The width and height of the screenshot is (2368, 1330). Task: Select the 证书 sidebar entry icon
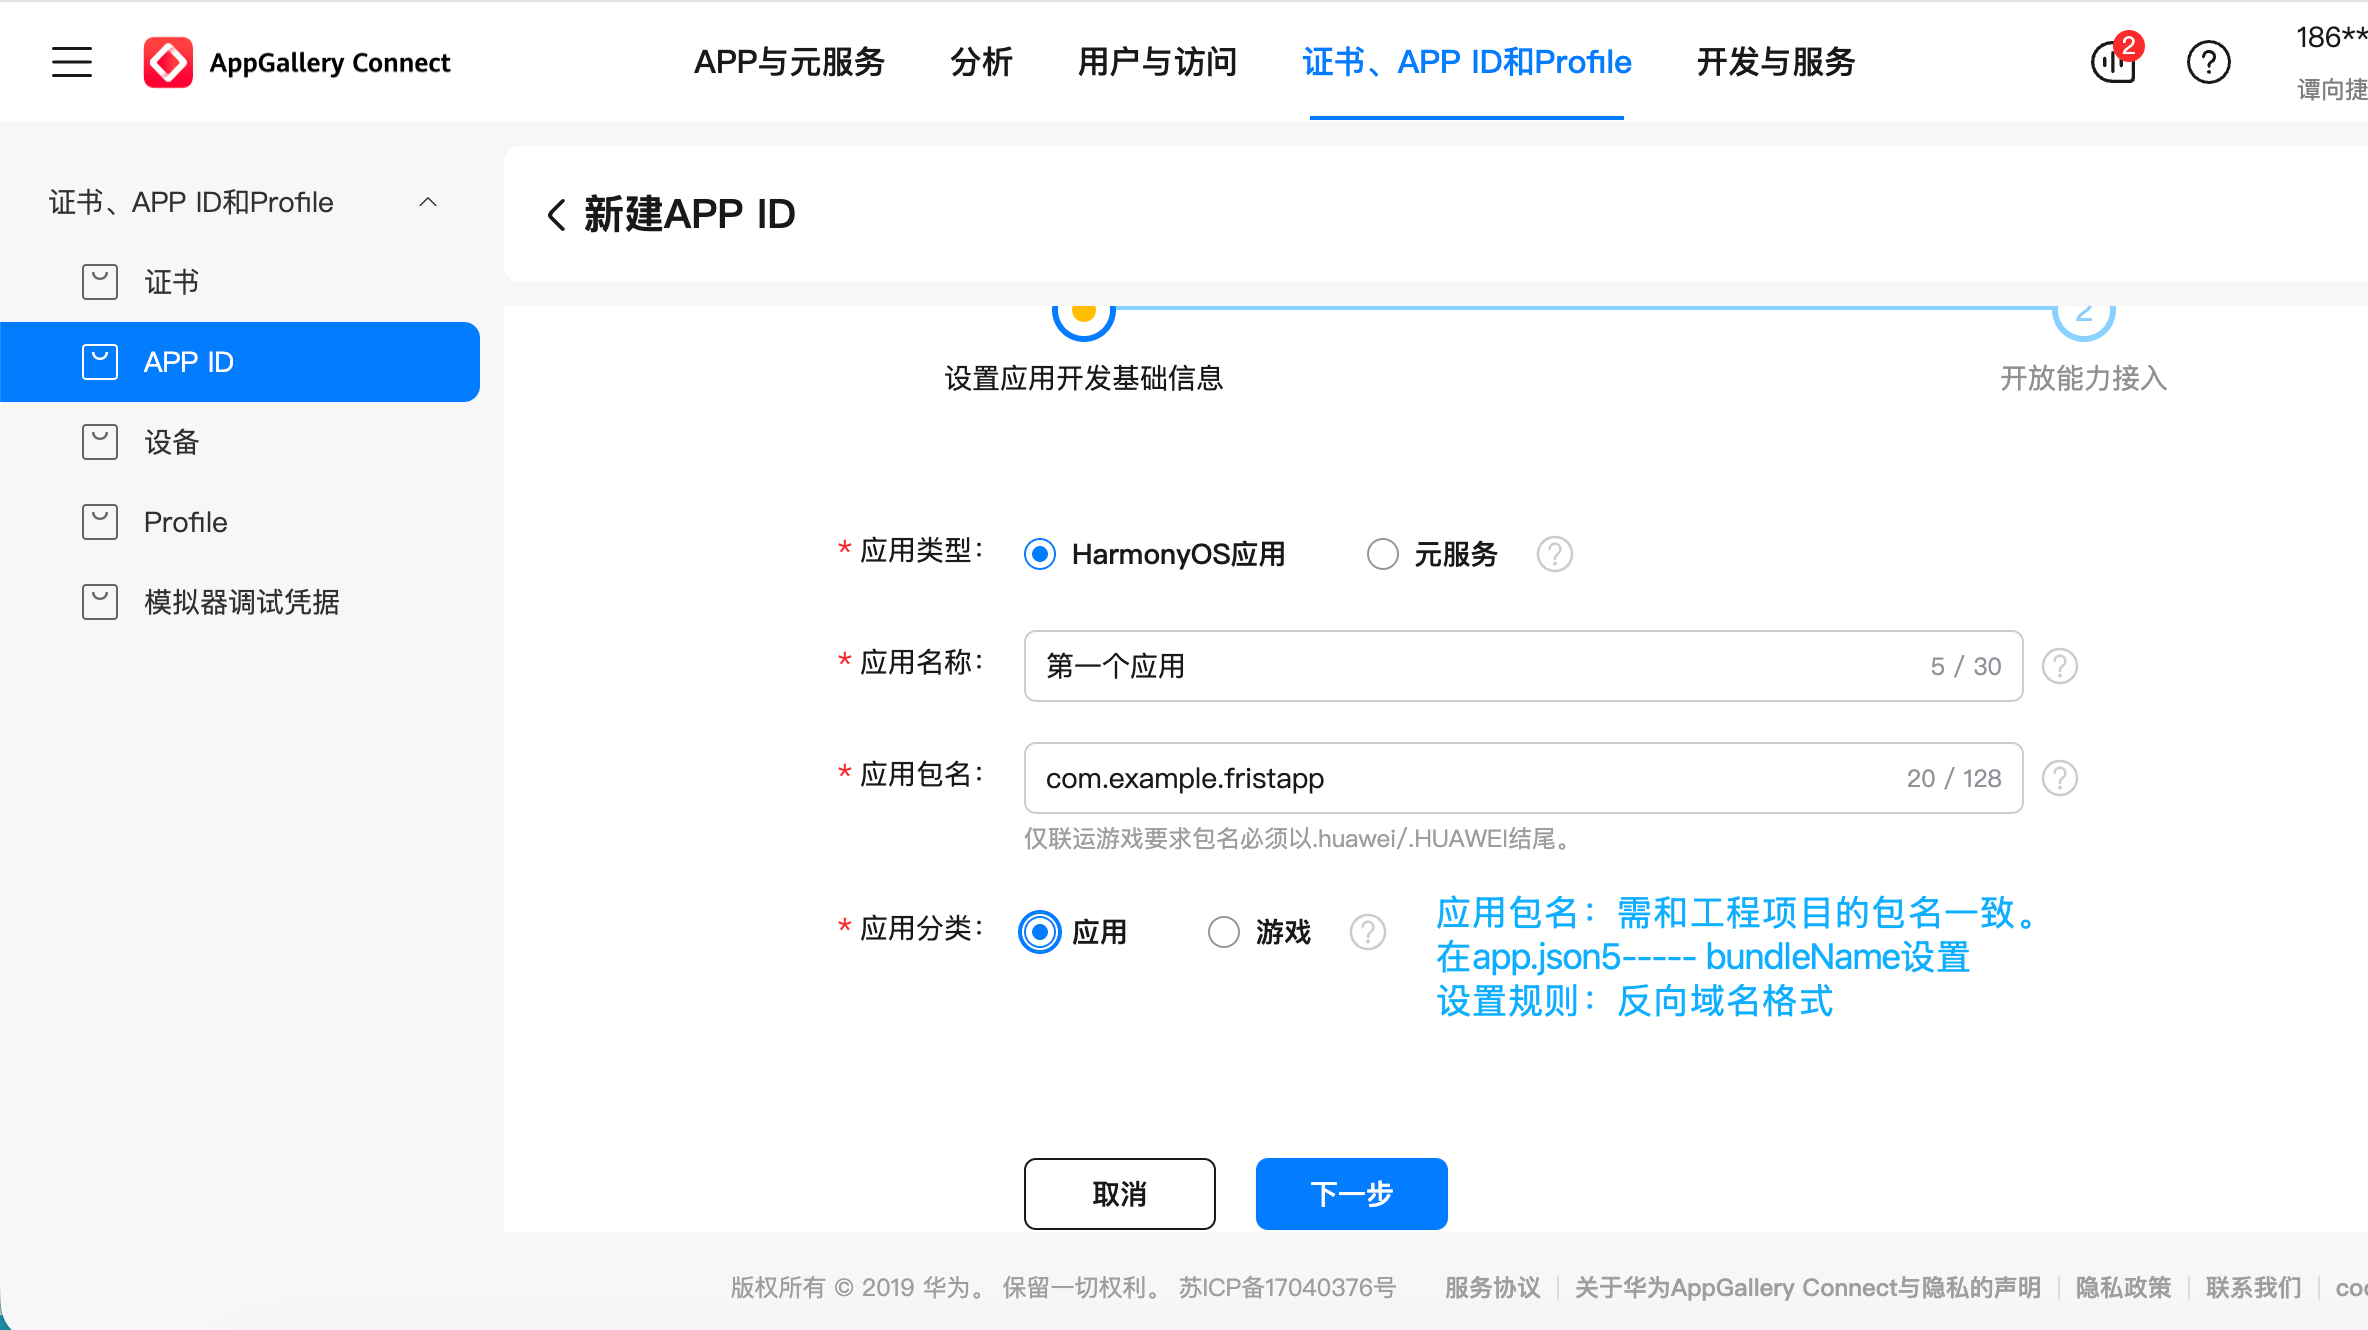(99, 281)
